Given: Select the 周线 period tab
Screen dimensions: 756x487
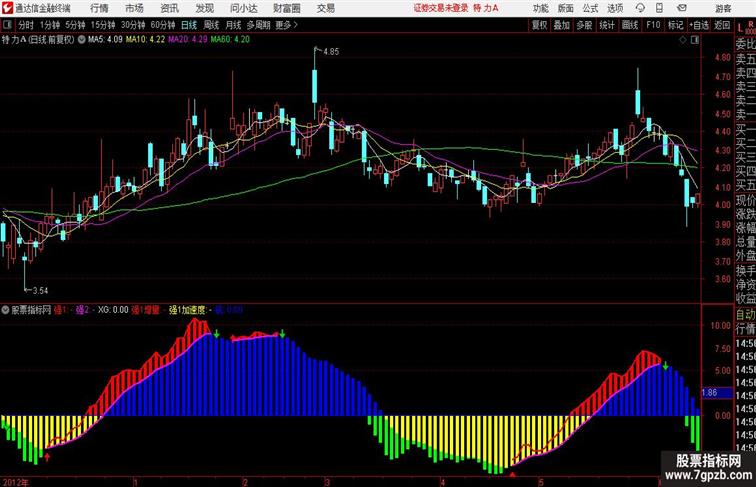Looking at the screenshot, I should click(x=211, y=25).
